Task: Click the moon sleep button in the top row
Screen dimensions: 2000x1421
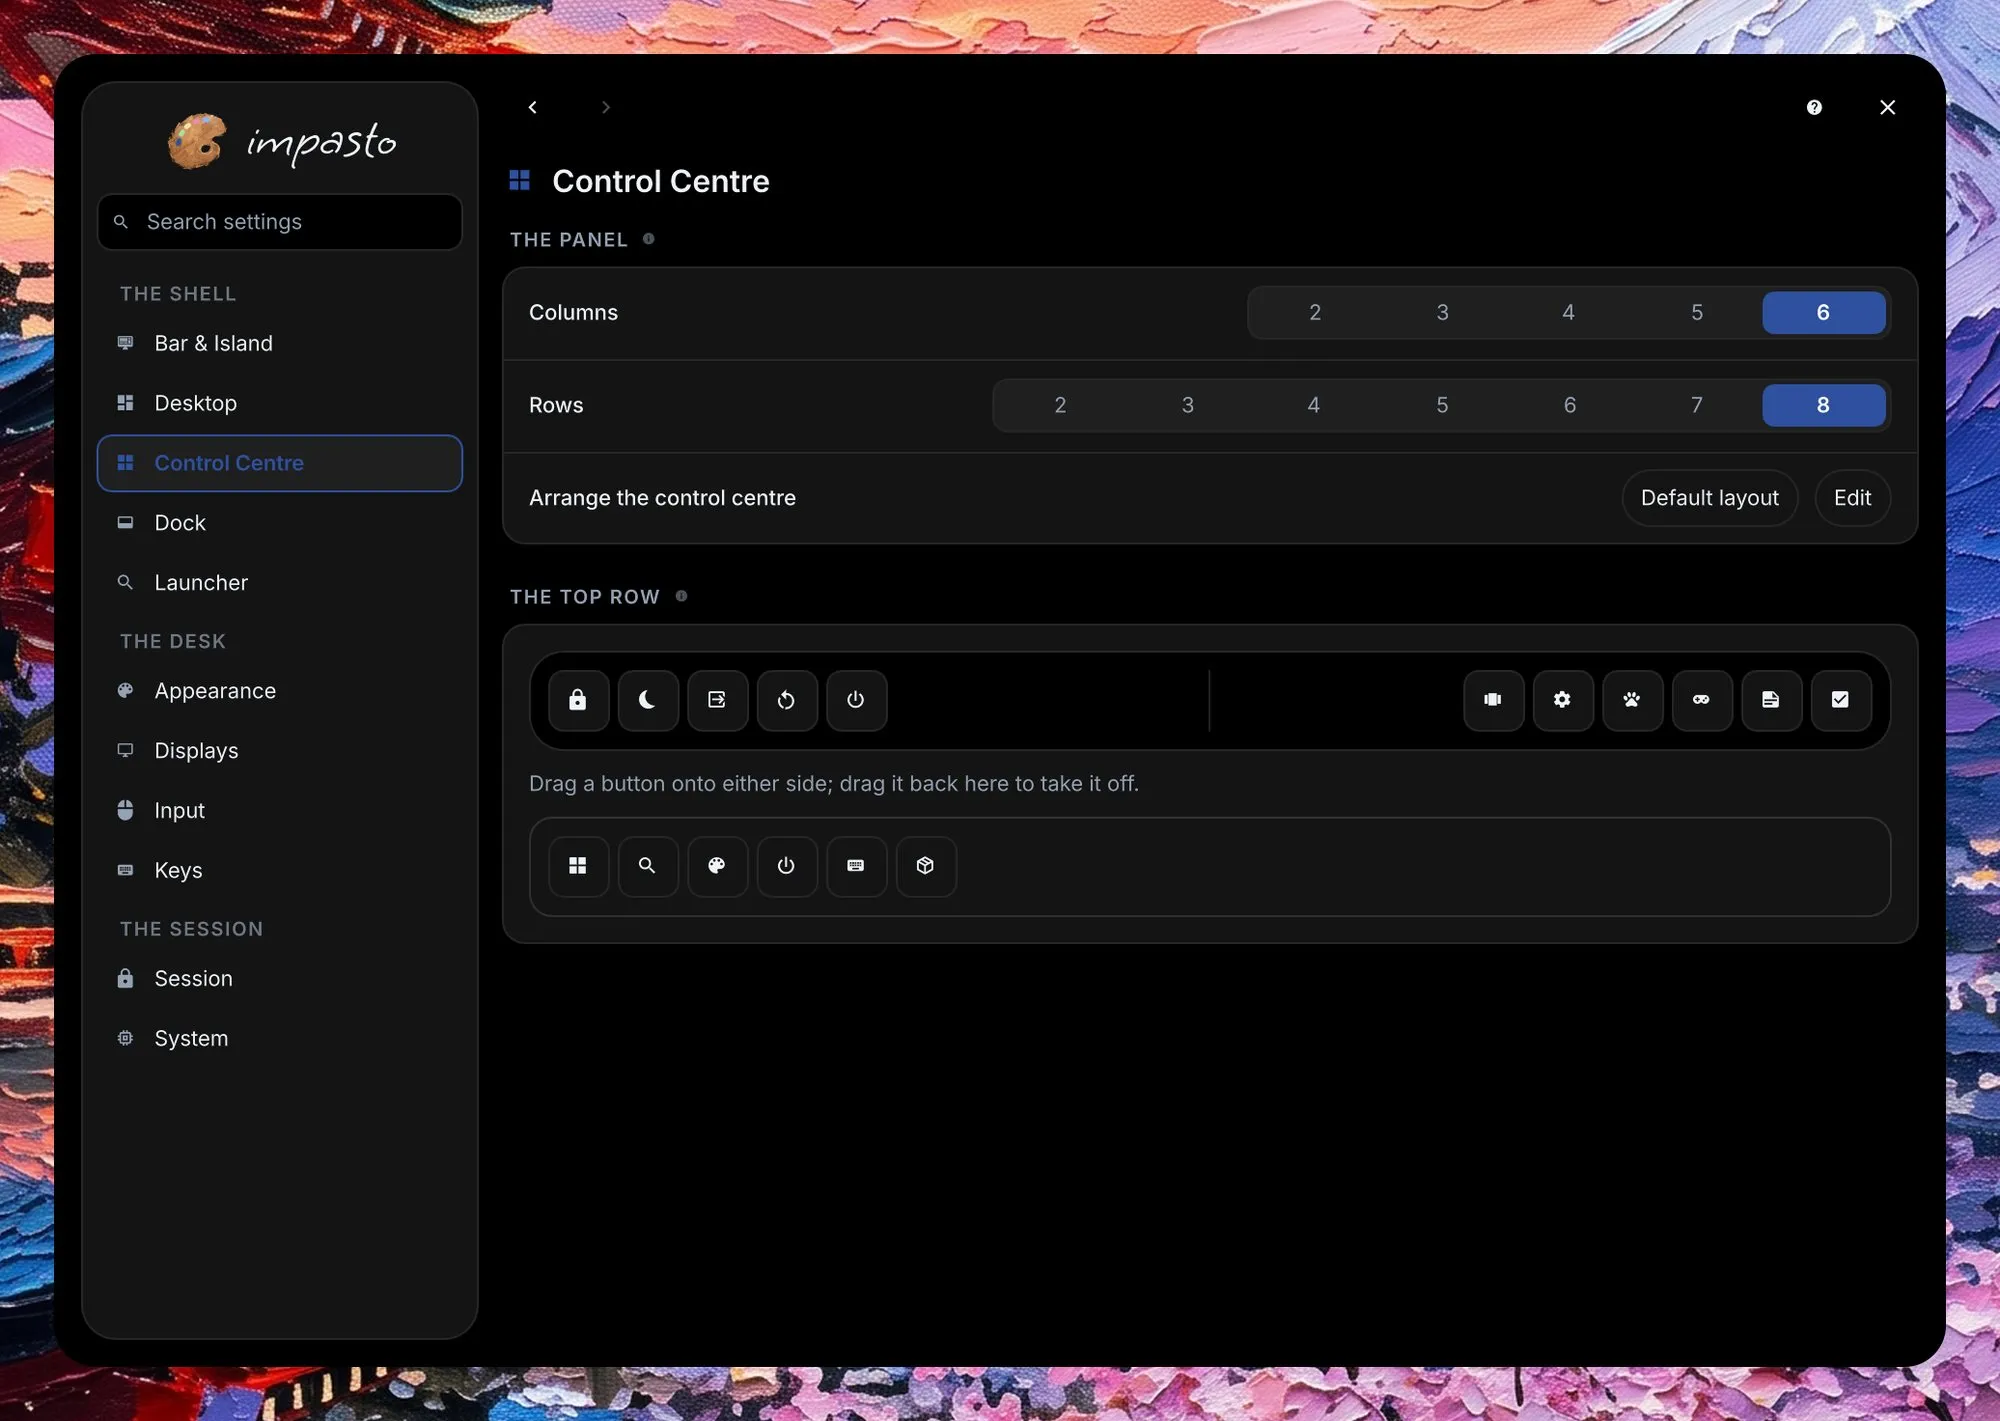Action: pyautogui.click(x=648, y=700)
